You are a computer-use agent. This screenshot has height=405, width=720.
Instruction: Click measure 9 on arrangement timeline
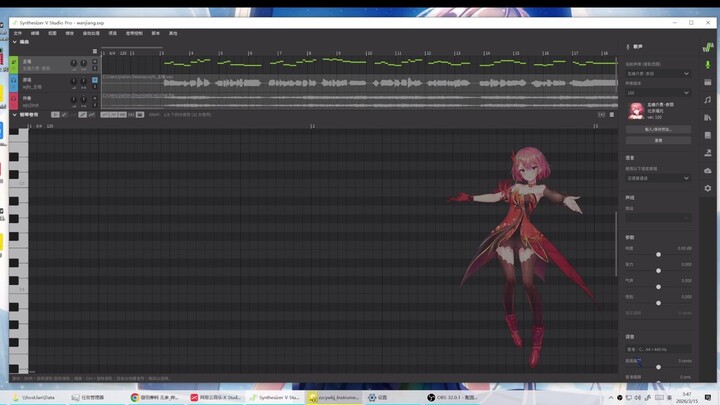pyautogui.click(x=338, y=53)
